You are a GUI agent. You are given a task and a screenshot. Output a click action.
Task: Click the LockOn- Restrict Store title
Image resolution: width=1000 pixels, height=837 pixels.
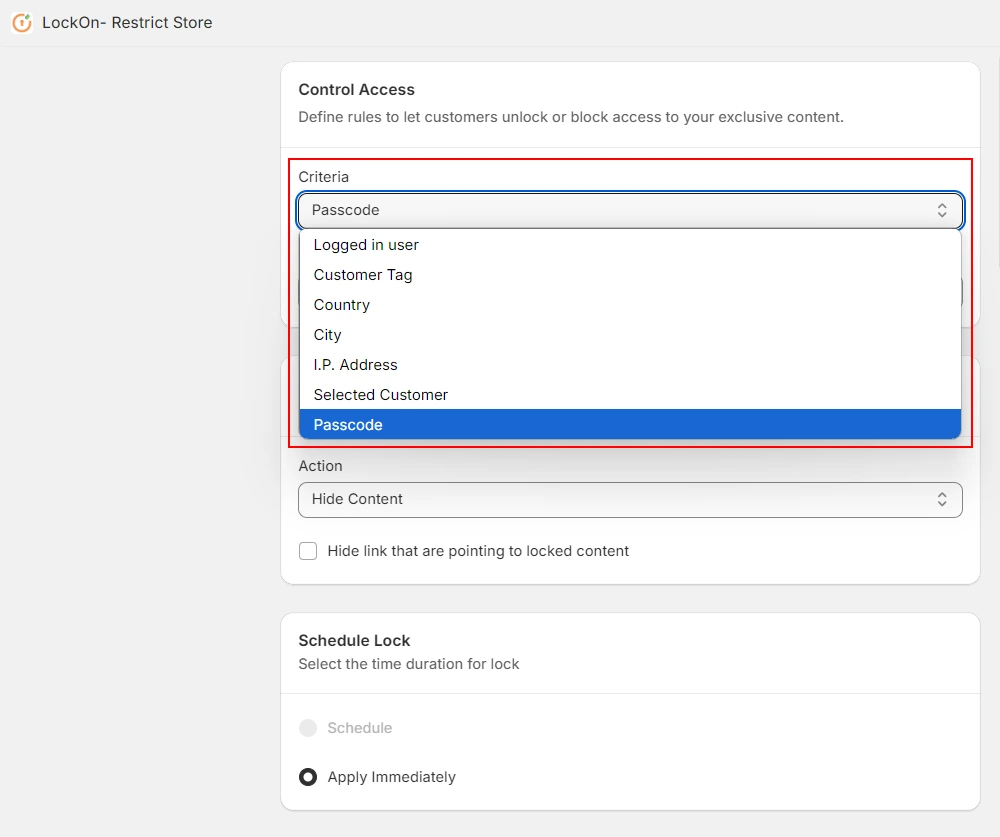(127, 22)
